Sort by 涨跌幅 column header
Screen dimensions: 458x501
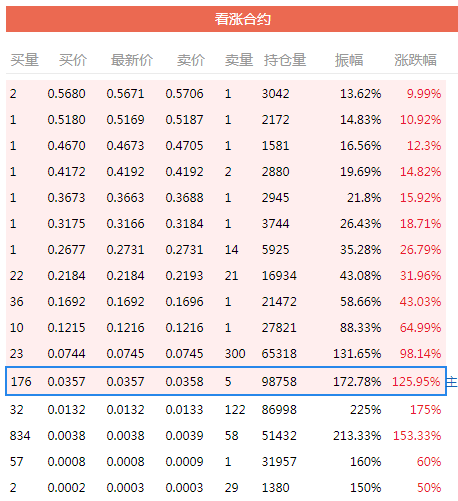click(415, 60)
